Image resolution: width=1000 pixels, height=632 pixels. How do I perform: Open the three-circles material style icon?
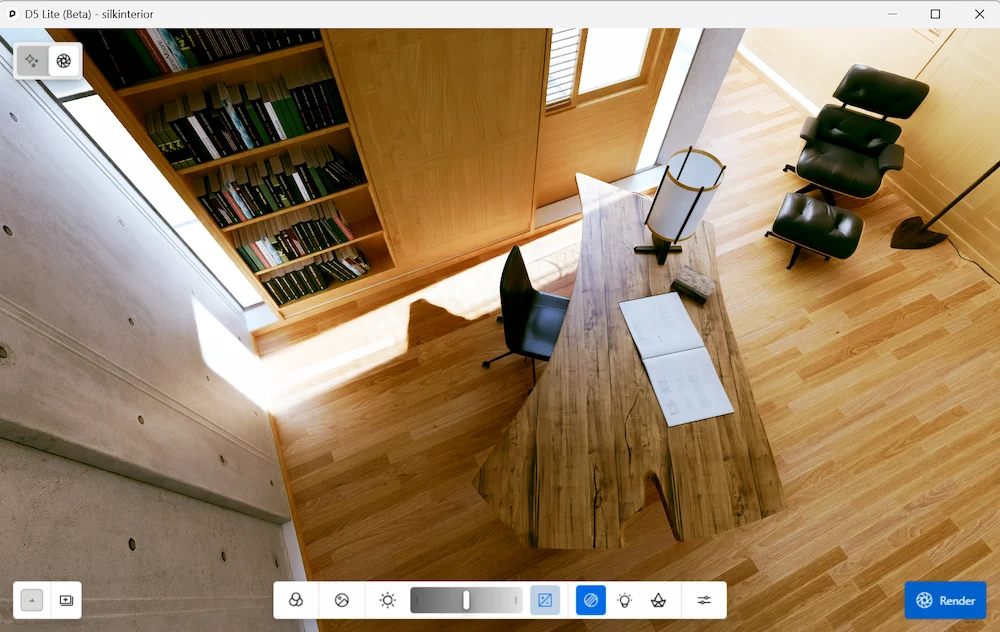tap(296, 600)
